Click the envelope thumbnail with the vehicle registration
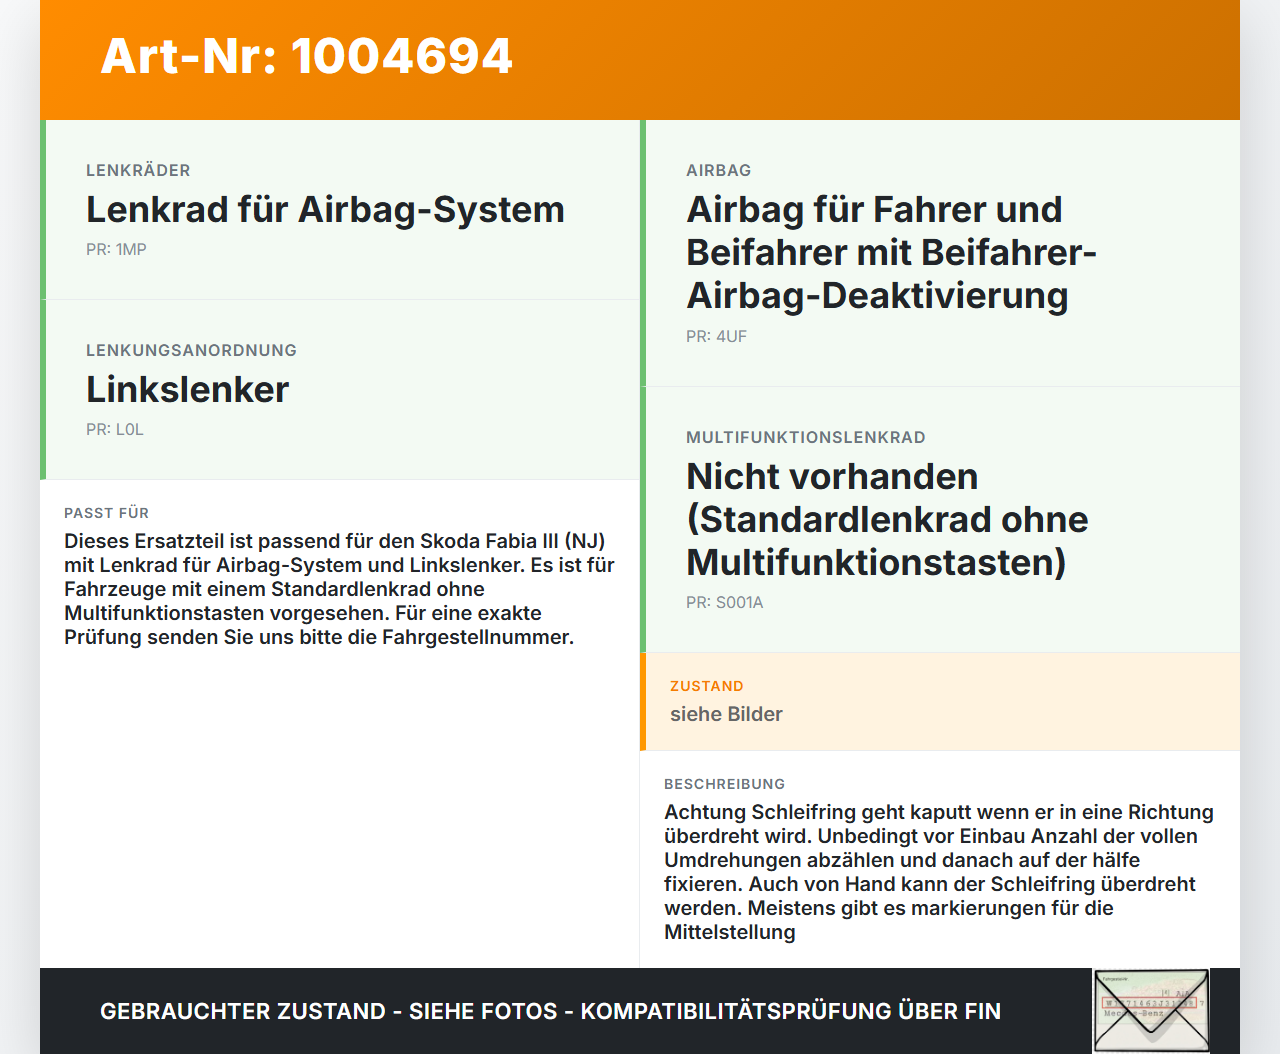This screenshot has height=1055, width=1280. (x=1152, y=1011)
